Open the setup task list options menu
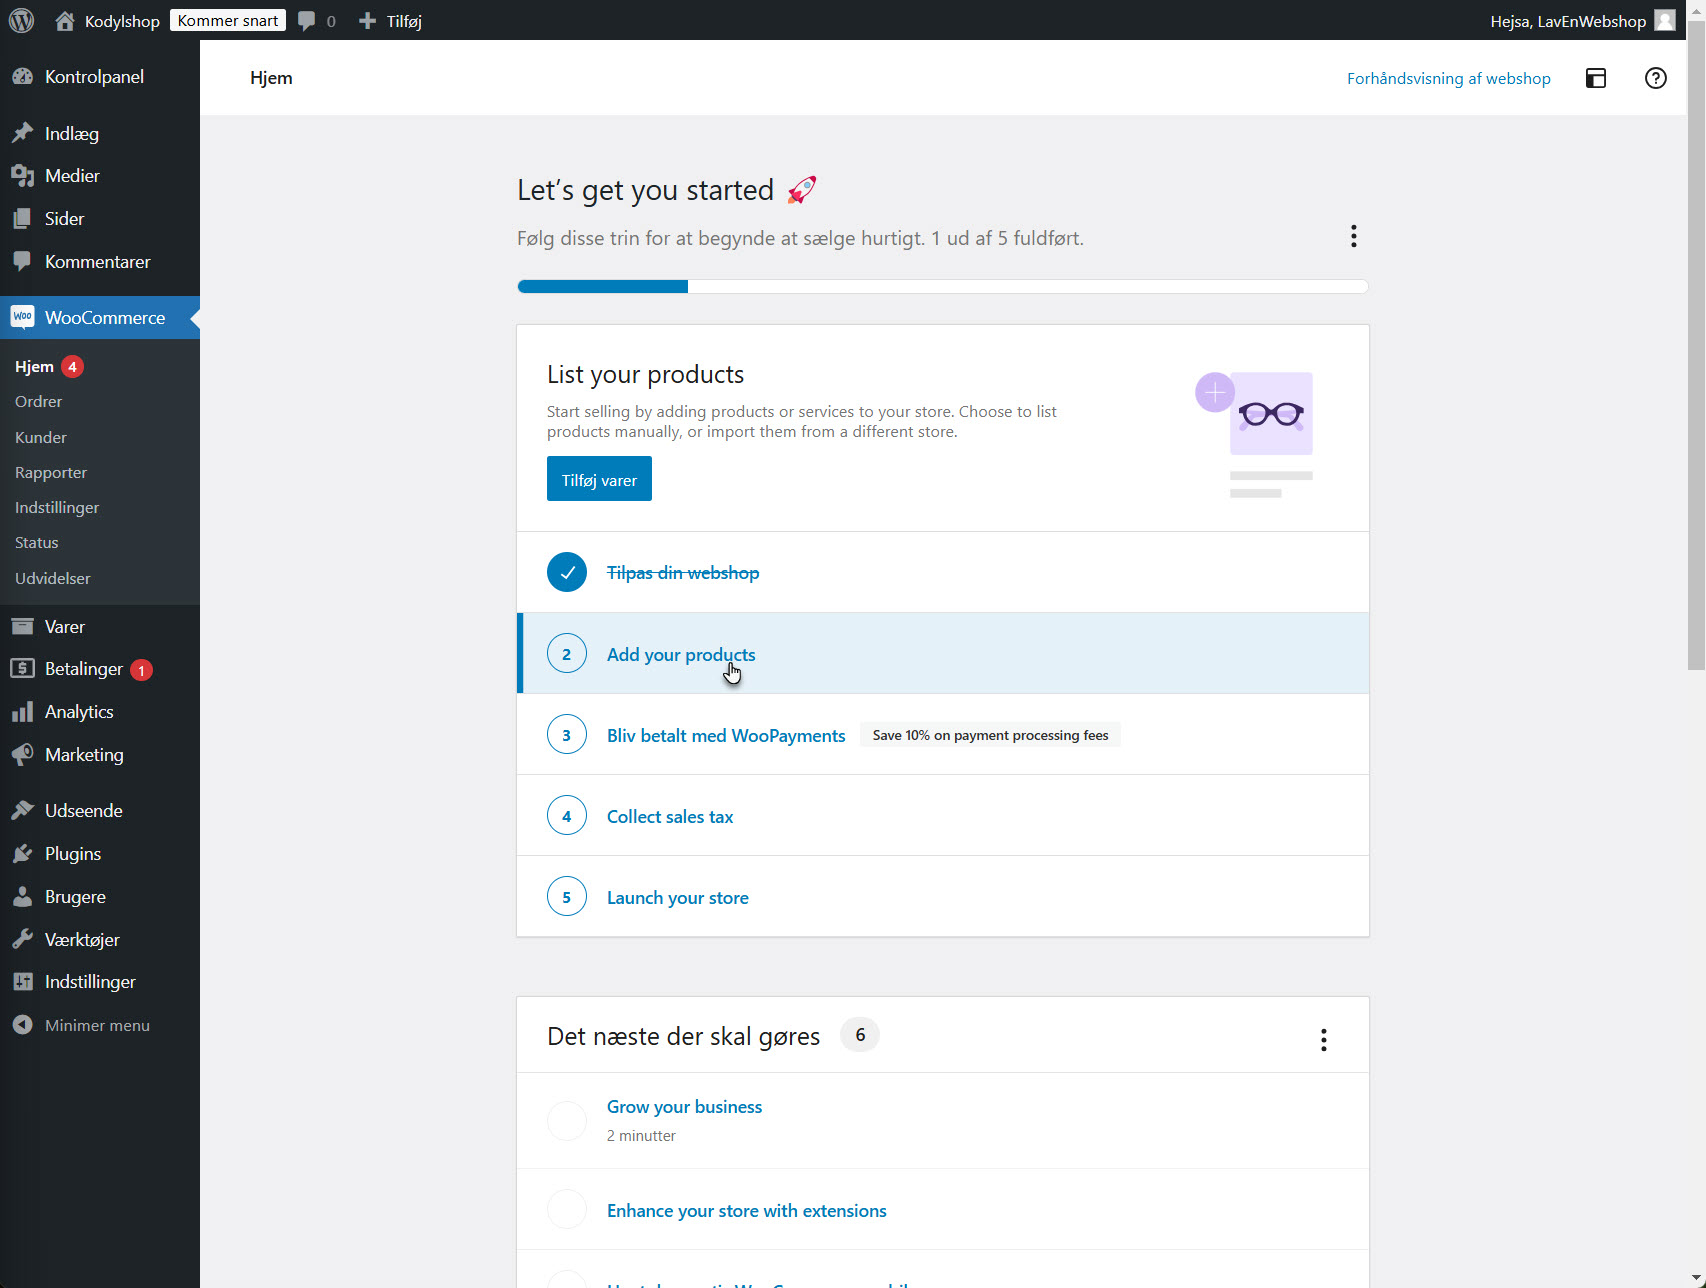This screenshot has height=1288, width=1706. [1353, 236]
